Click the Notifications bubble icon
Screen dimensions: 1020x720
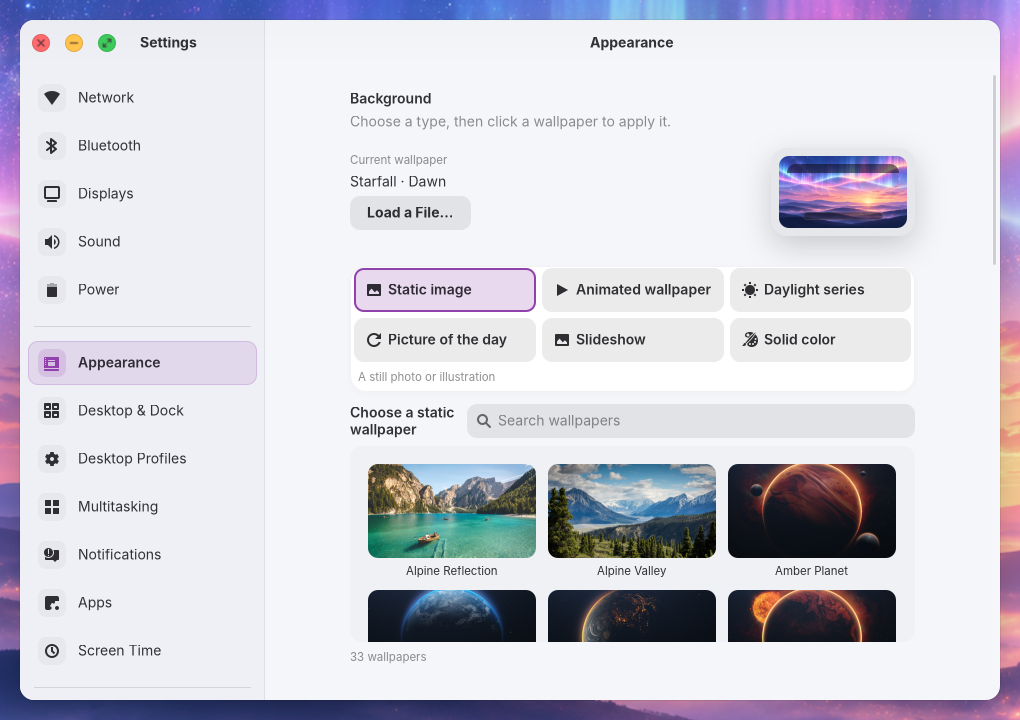[x=52, y=555]
